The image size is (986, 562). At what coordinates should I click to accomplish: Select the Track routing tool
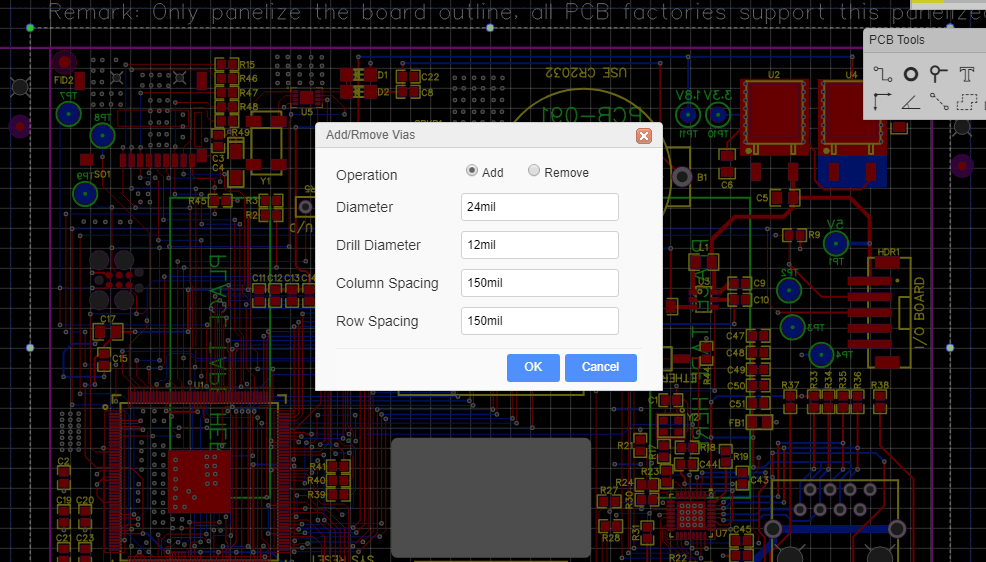pyautogui.click(x=883, y=74)
